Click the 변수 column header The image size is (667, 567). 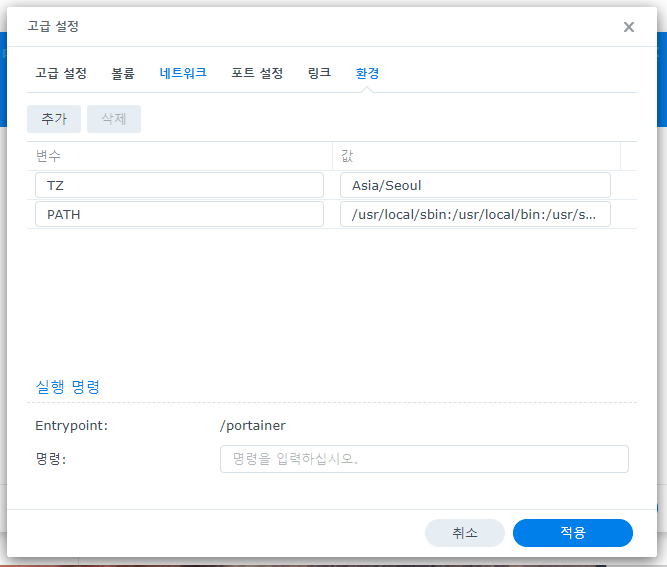coord(179,156)
